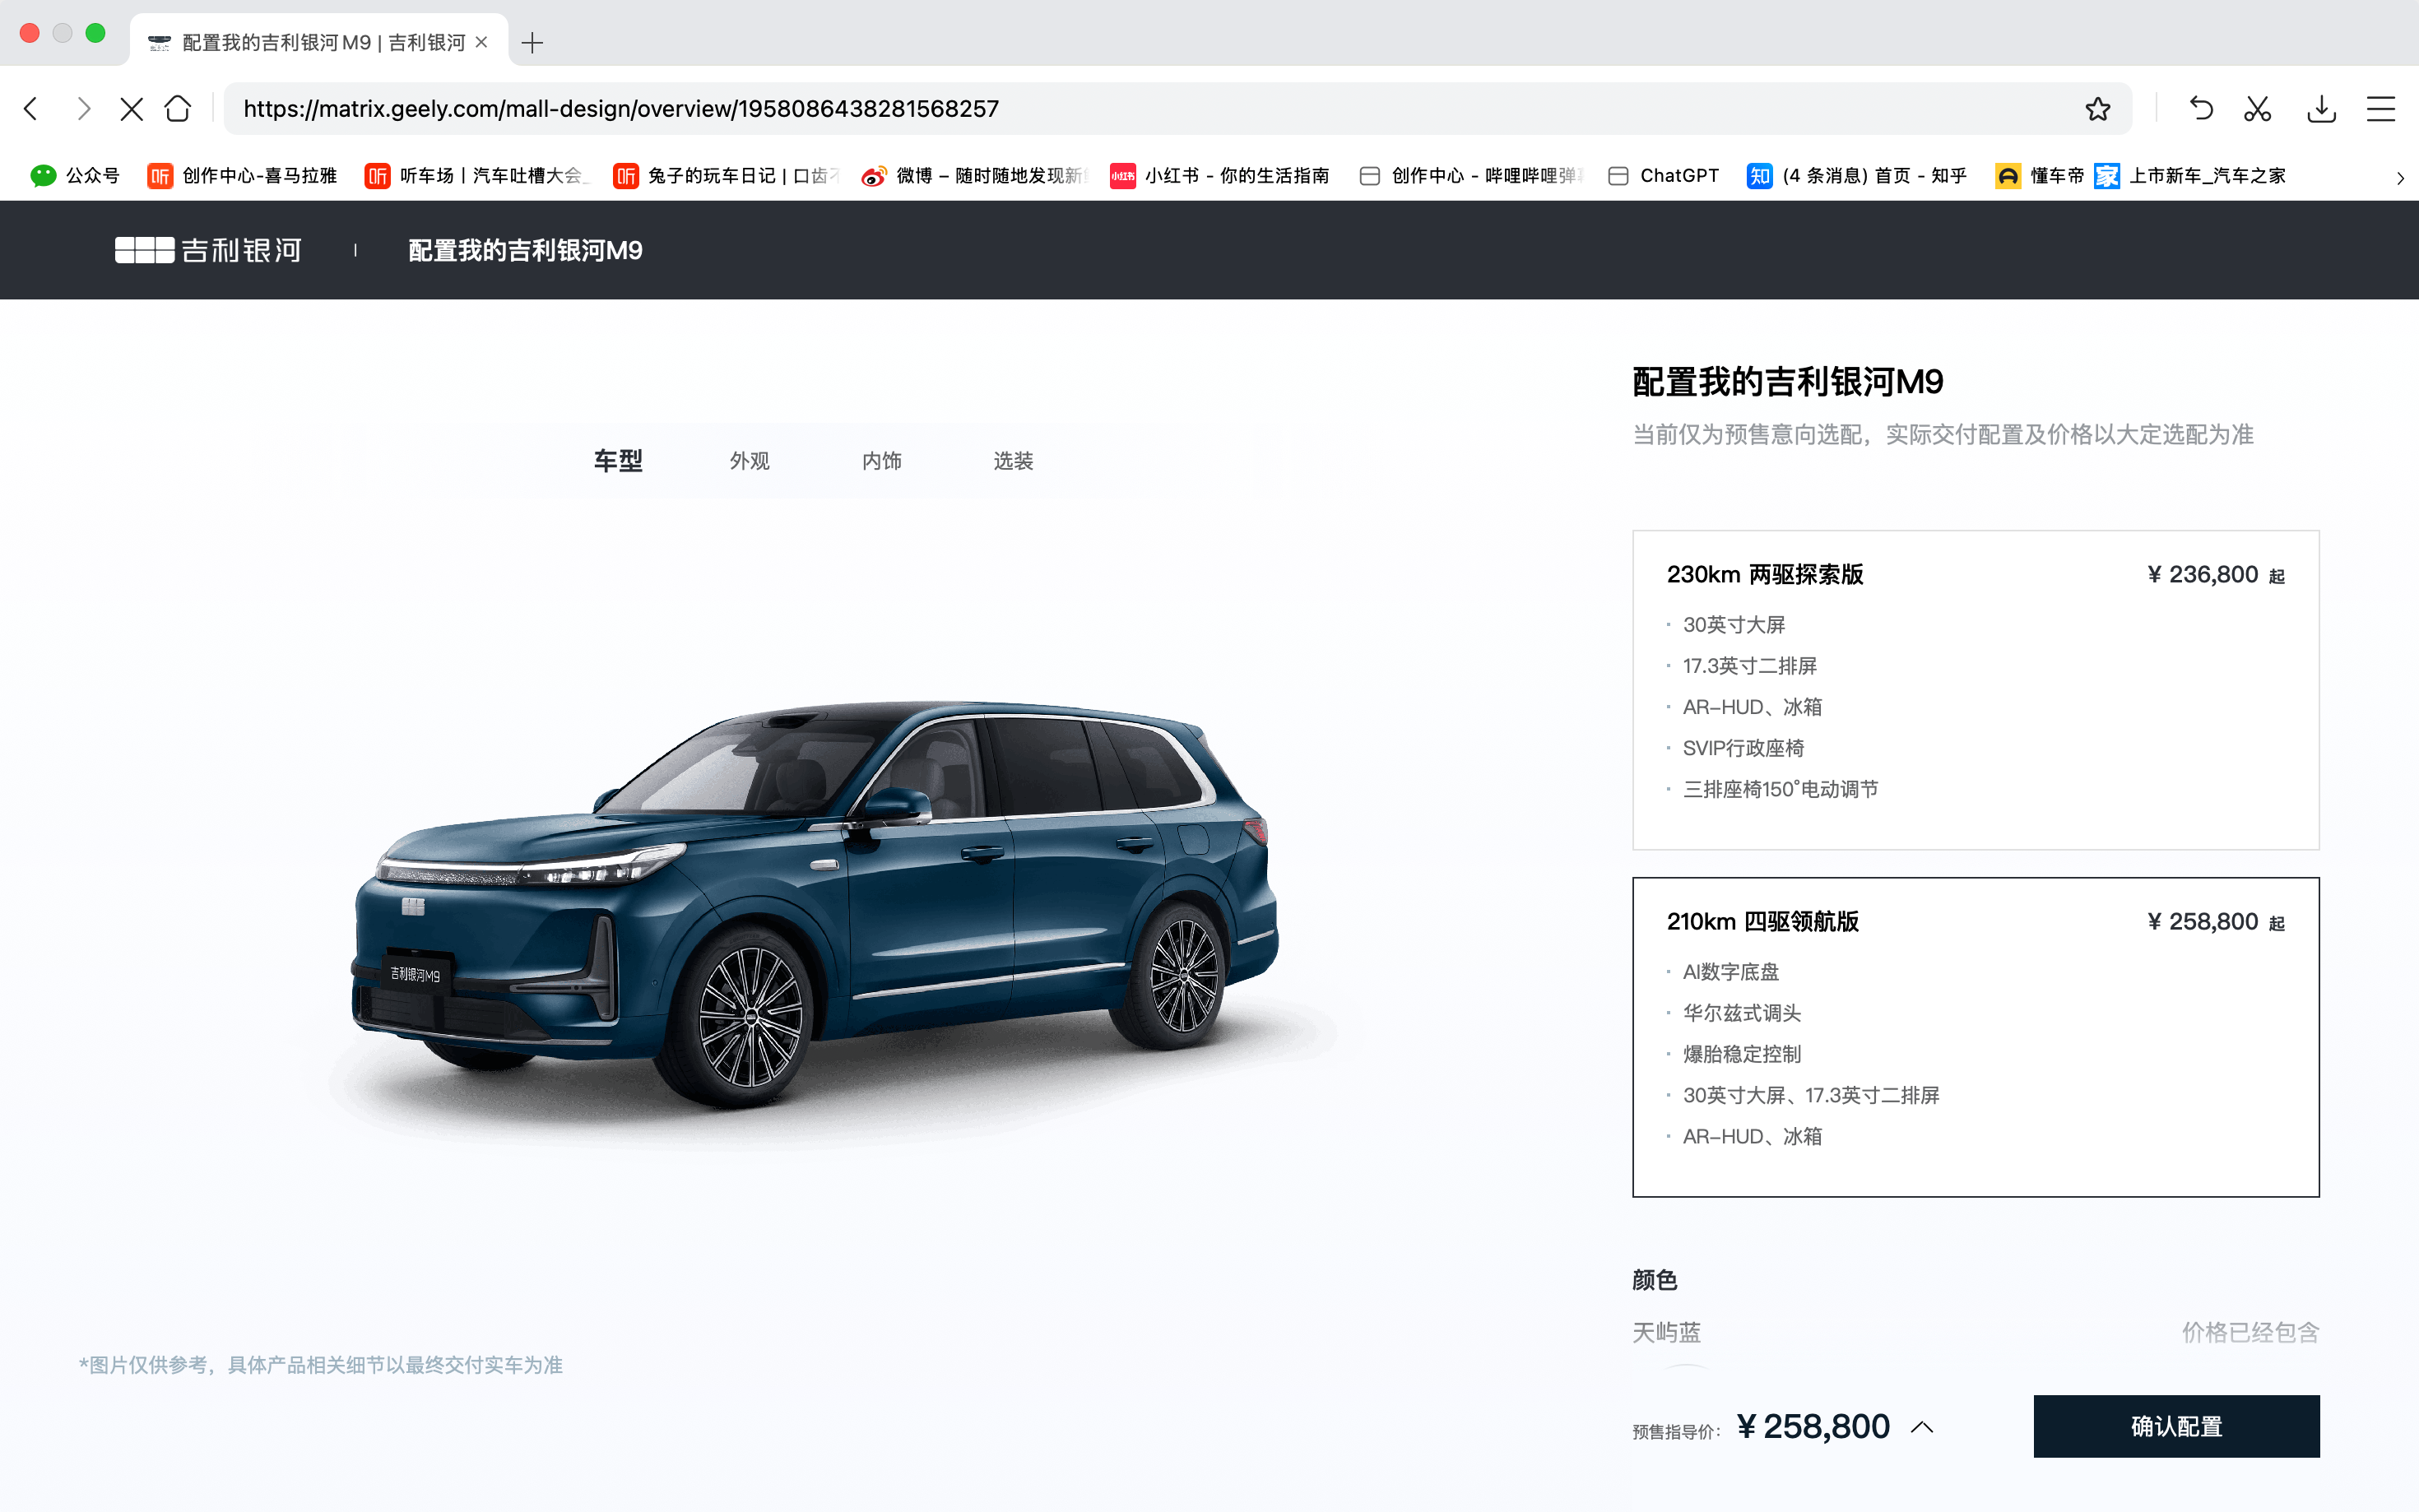Select the 230km 两驱探索版 trim option

[x=1975, y=690]
